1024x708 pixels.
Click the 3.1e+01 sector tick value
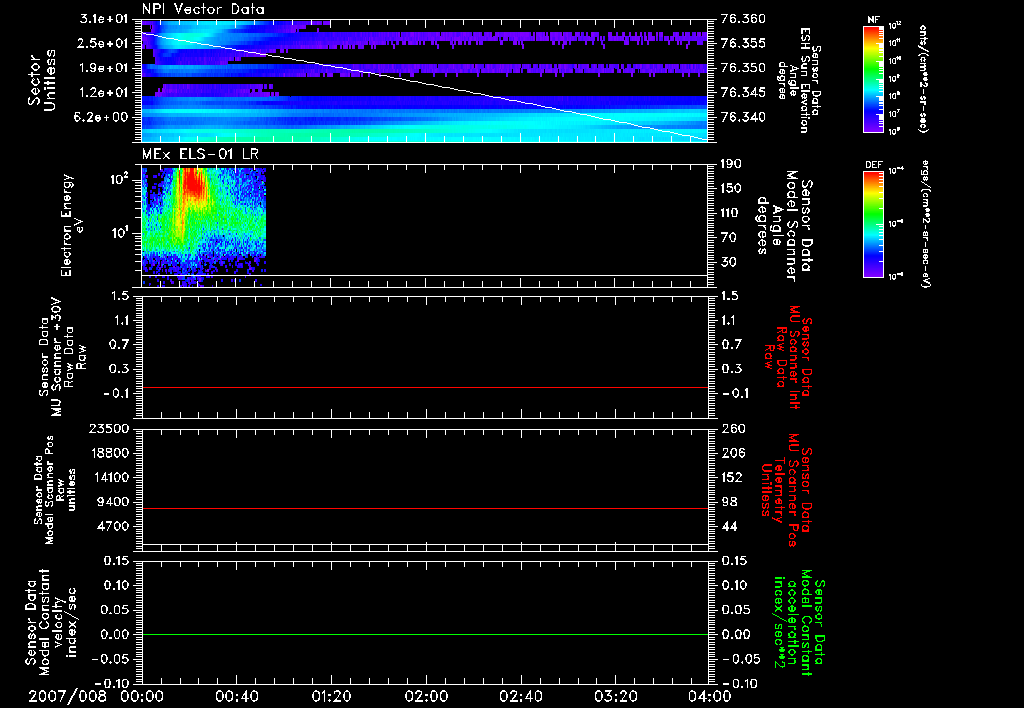(x=103, y=19)
